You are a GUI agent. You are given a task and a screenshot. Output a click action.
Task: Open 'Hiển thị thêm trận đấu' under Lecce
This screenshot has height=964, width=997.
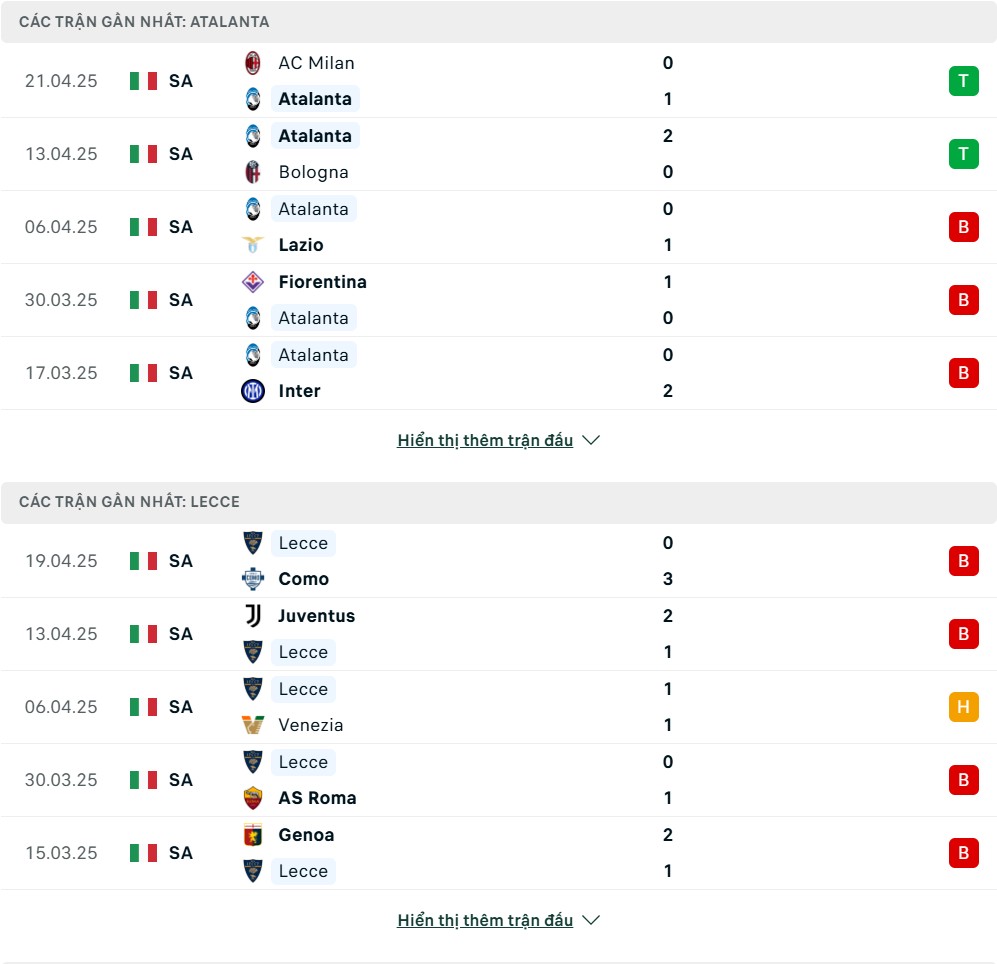pos(485,920)
